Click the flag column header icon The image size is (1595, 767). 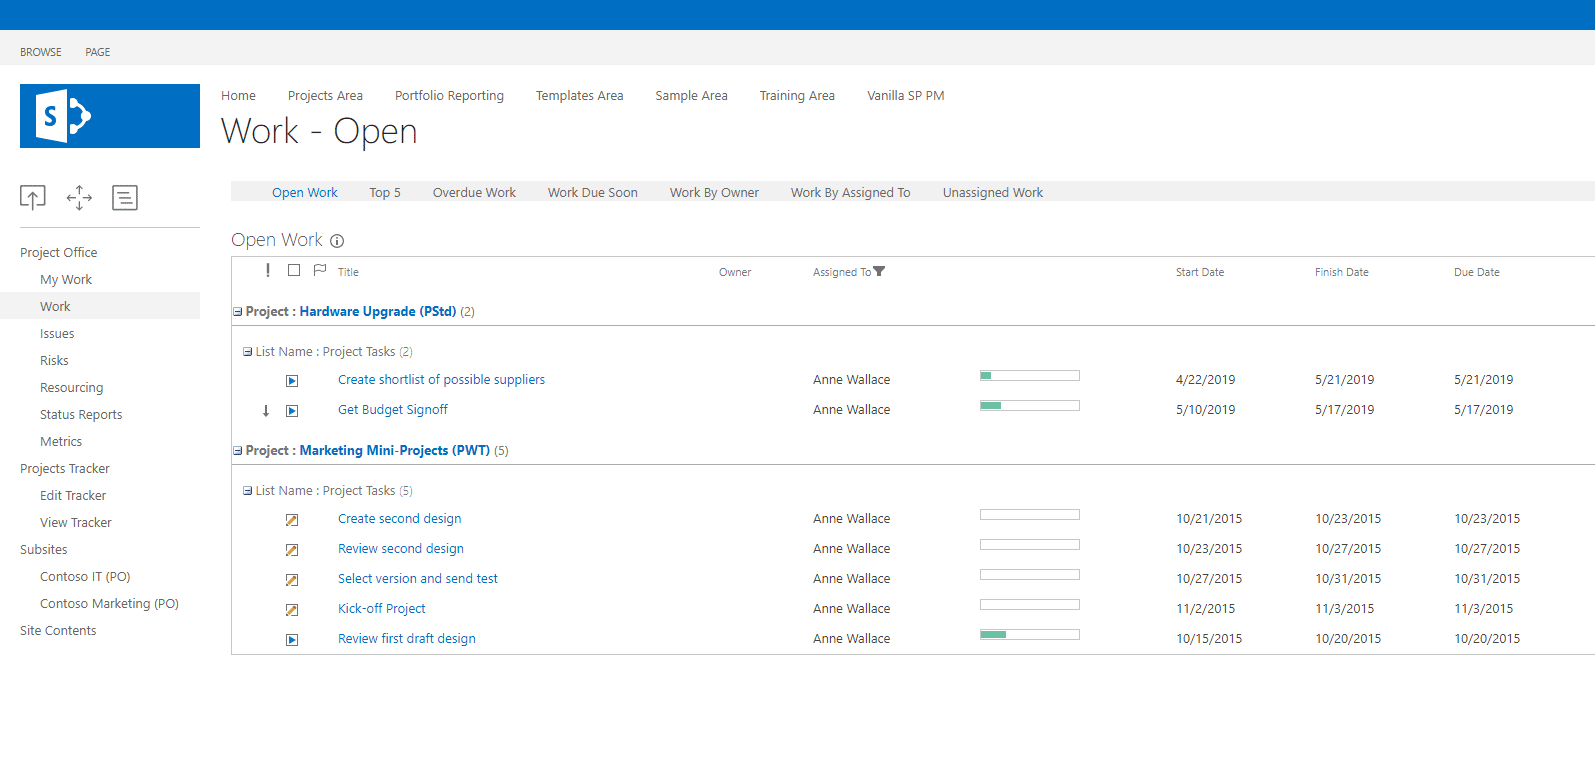pos(320,270)
